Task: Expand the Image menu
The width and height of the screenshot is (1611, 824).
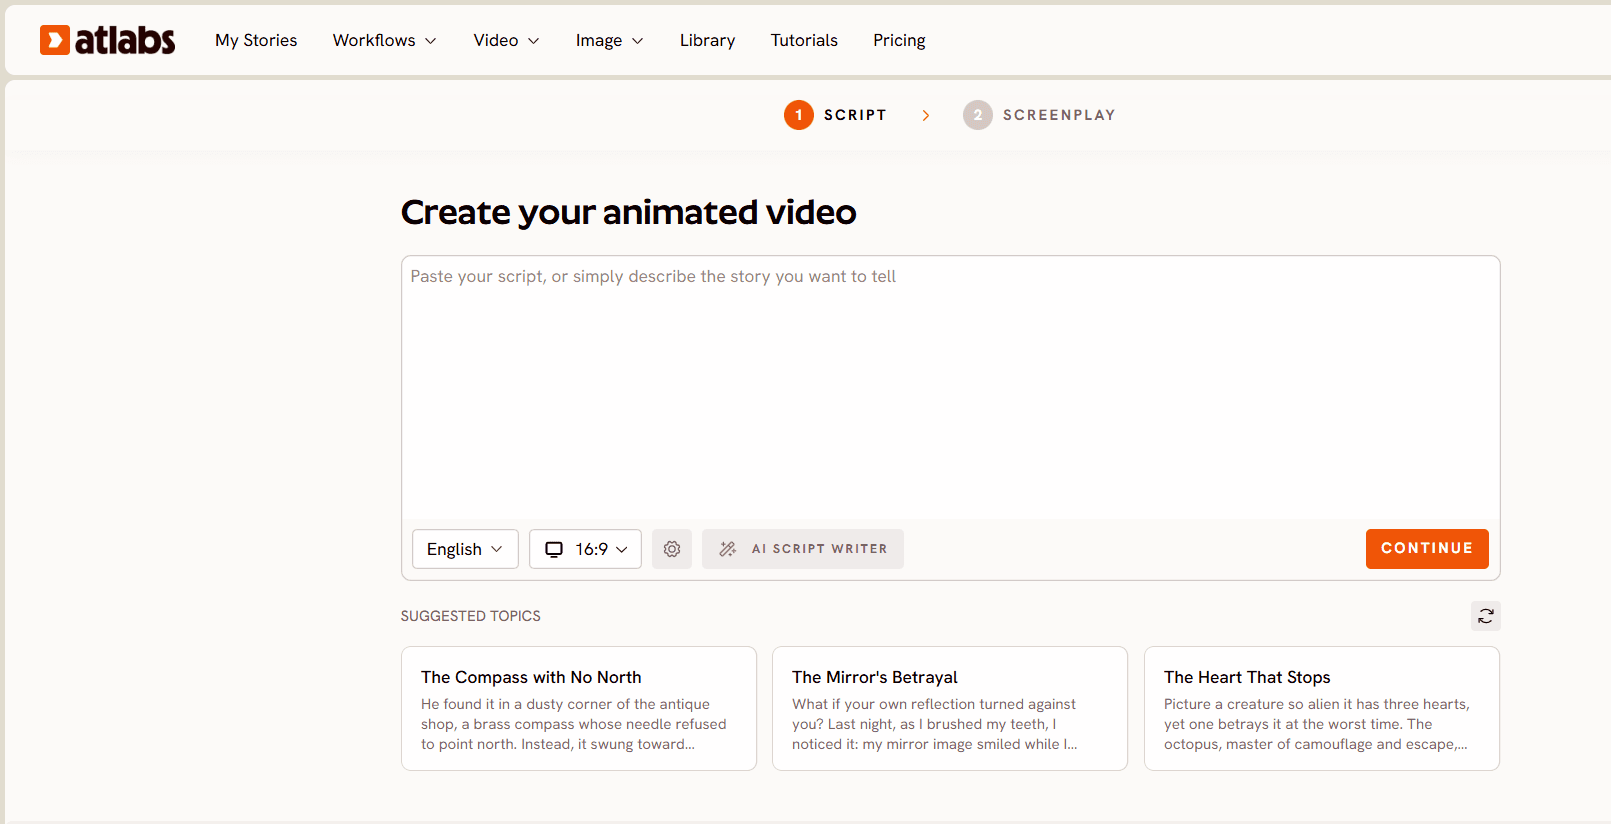Action: 610,40
